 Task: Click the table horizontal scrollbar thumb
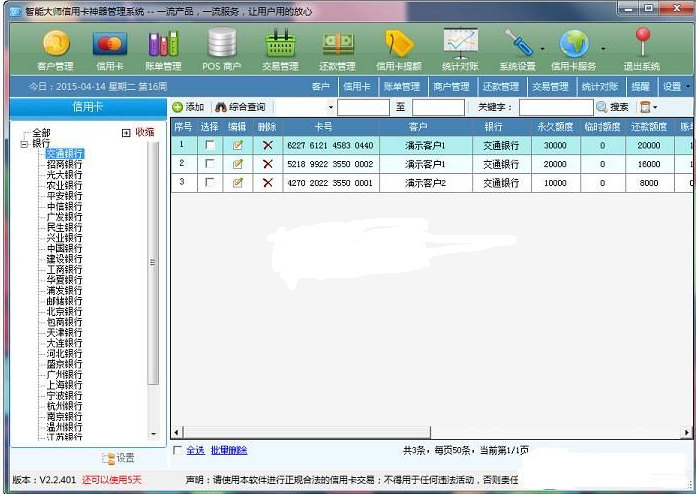point(306,432)
